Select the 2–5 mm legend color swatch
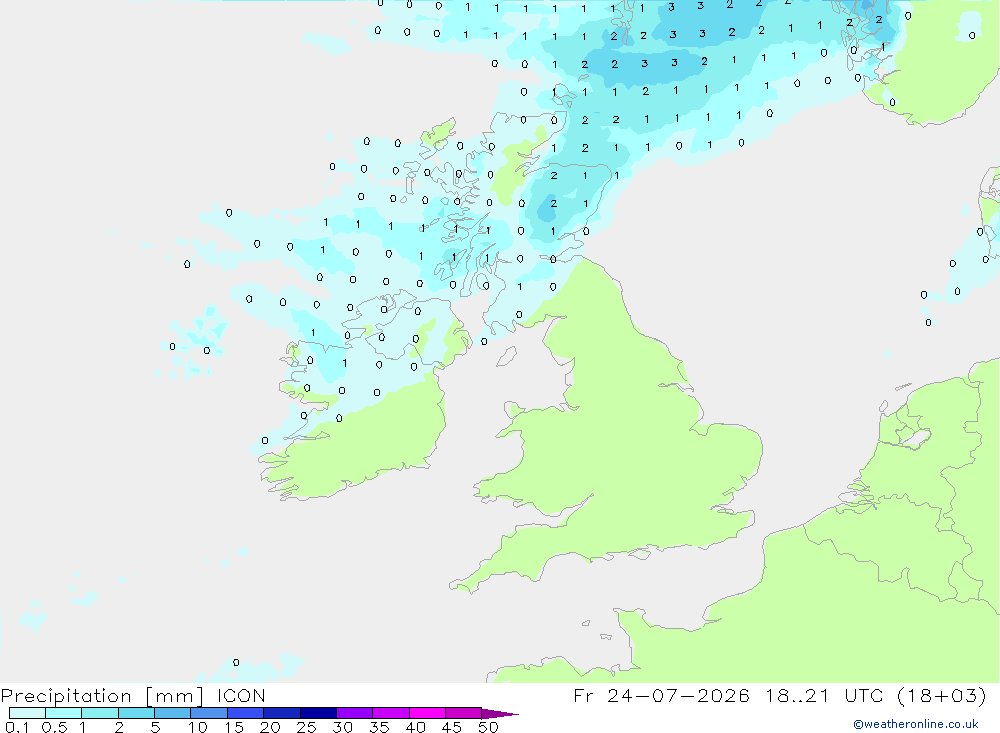 click(136, 713)
